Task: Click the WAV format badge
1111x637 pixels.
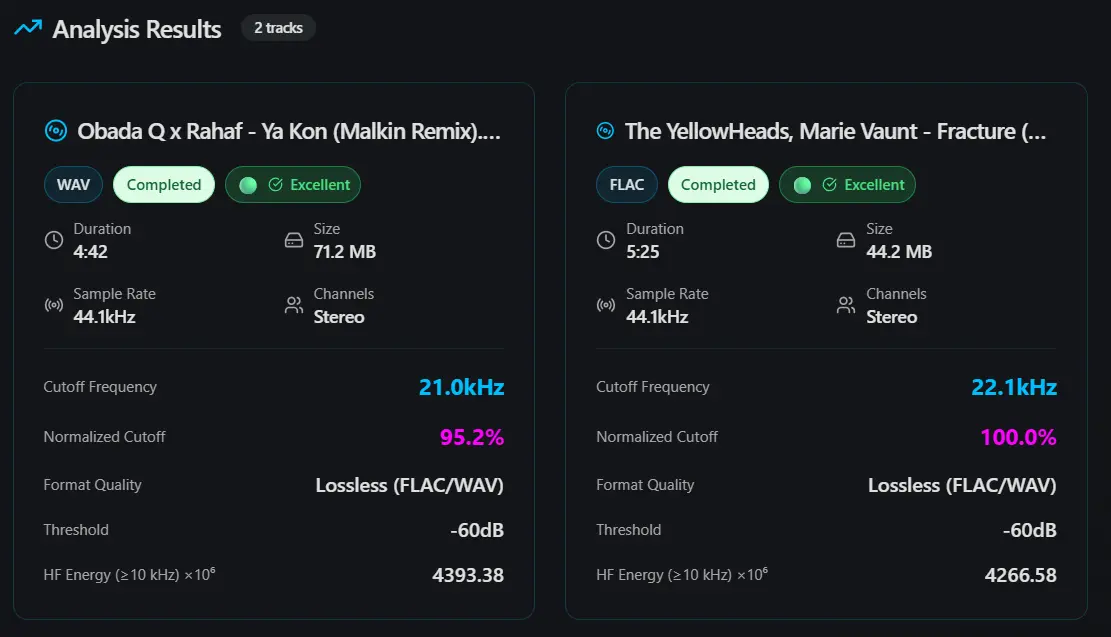Action: click(x=73, y=184)
